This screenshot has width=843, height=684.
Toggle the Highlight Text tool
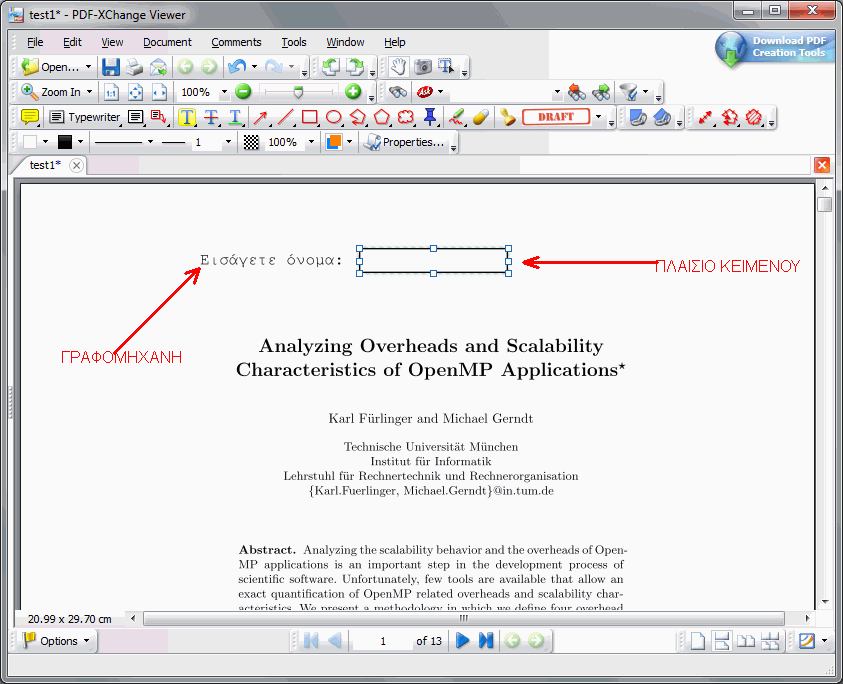(187, 117)
